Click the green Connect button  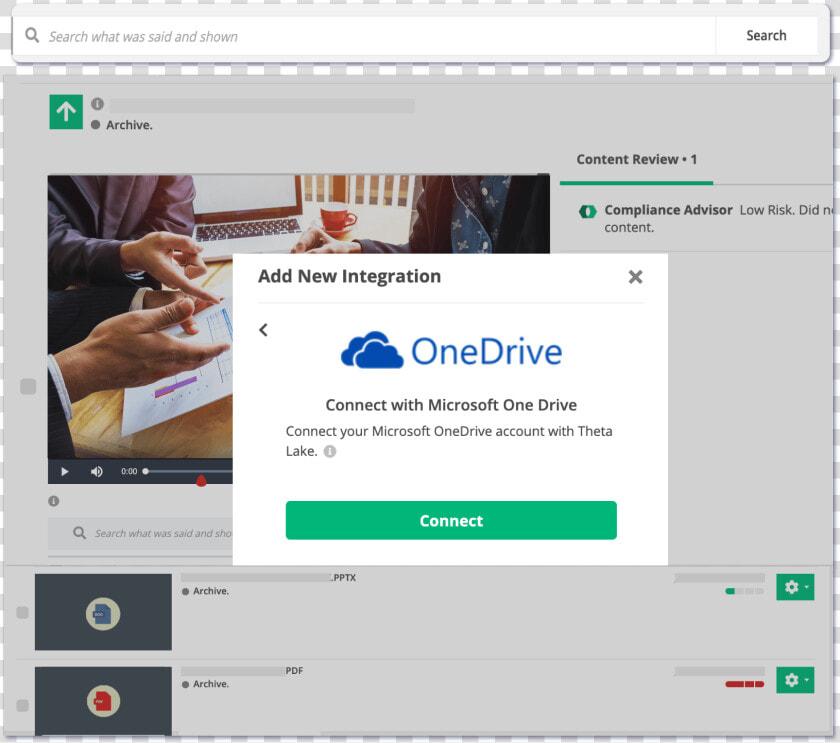pyautogui.click(x=451, y=520)
